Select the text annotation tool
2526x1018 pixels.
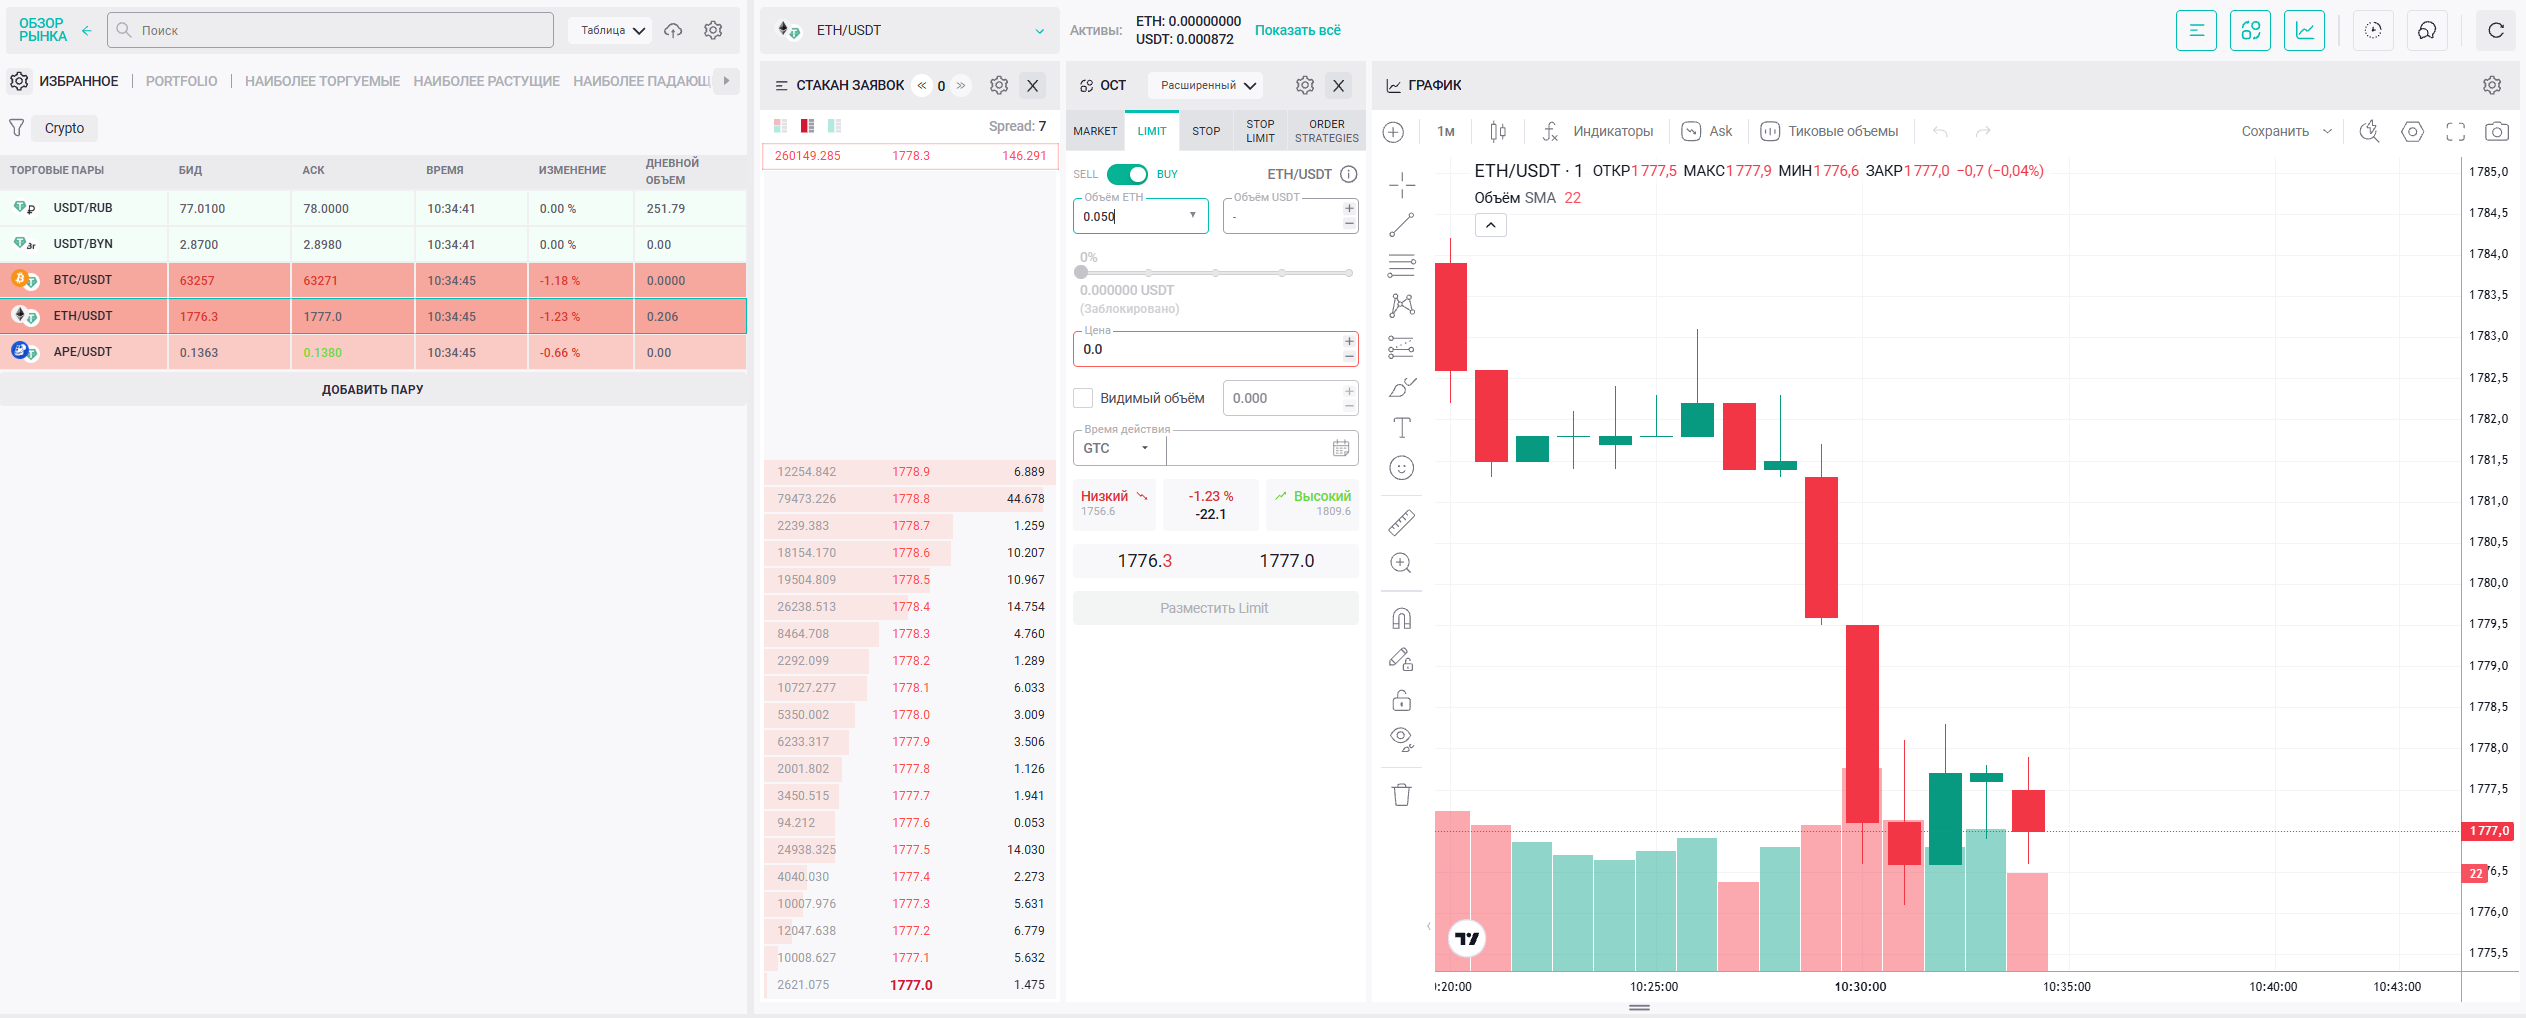click(1401, 428)
